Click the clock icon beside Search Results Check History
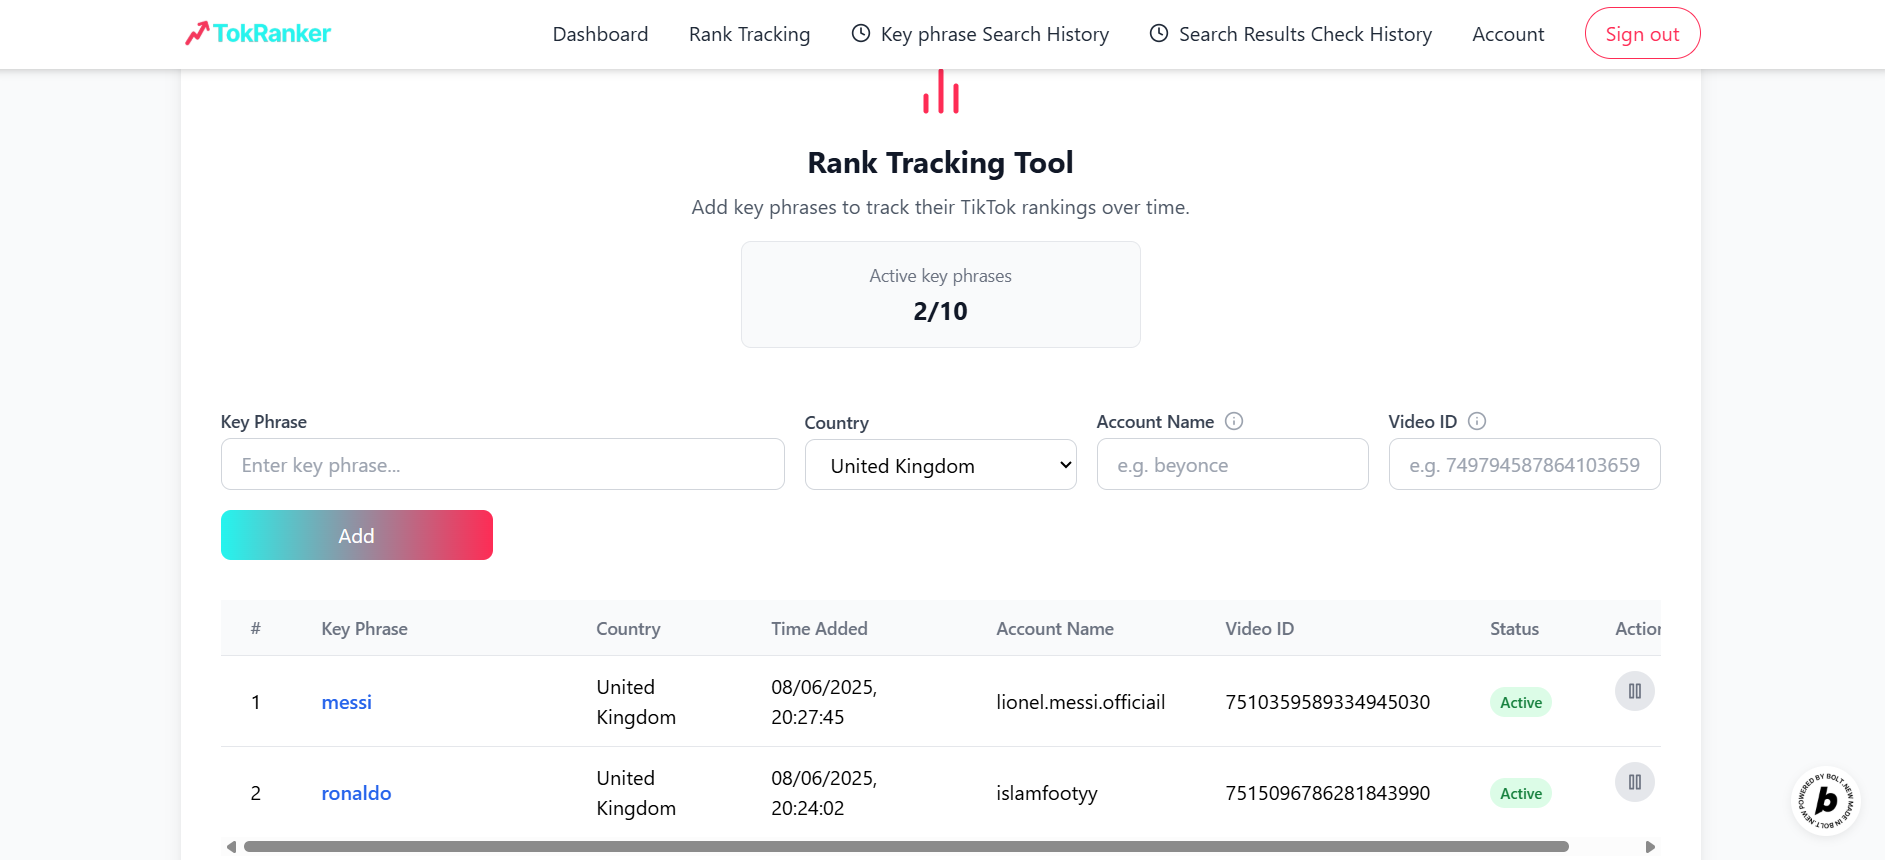Viewport: 1885px width, 860px height. click(x=1158, y=33)
